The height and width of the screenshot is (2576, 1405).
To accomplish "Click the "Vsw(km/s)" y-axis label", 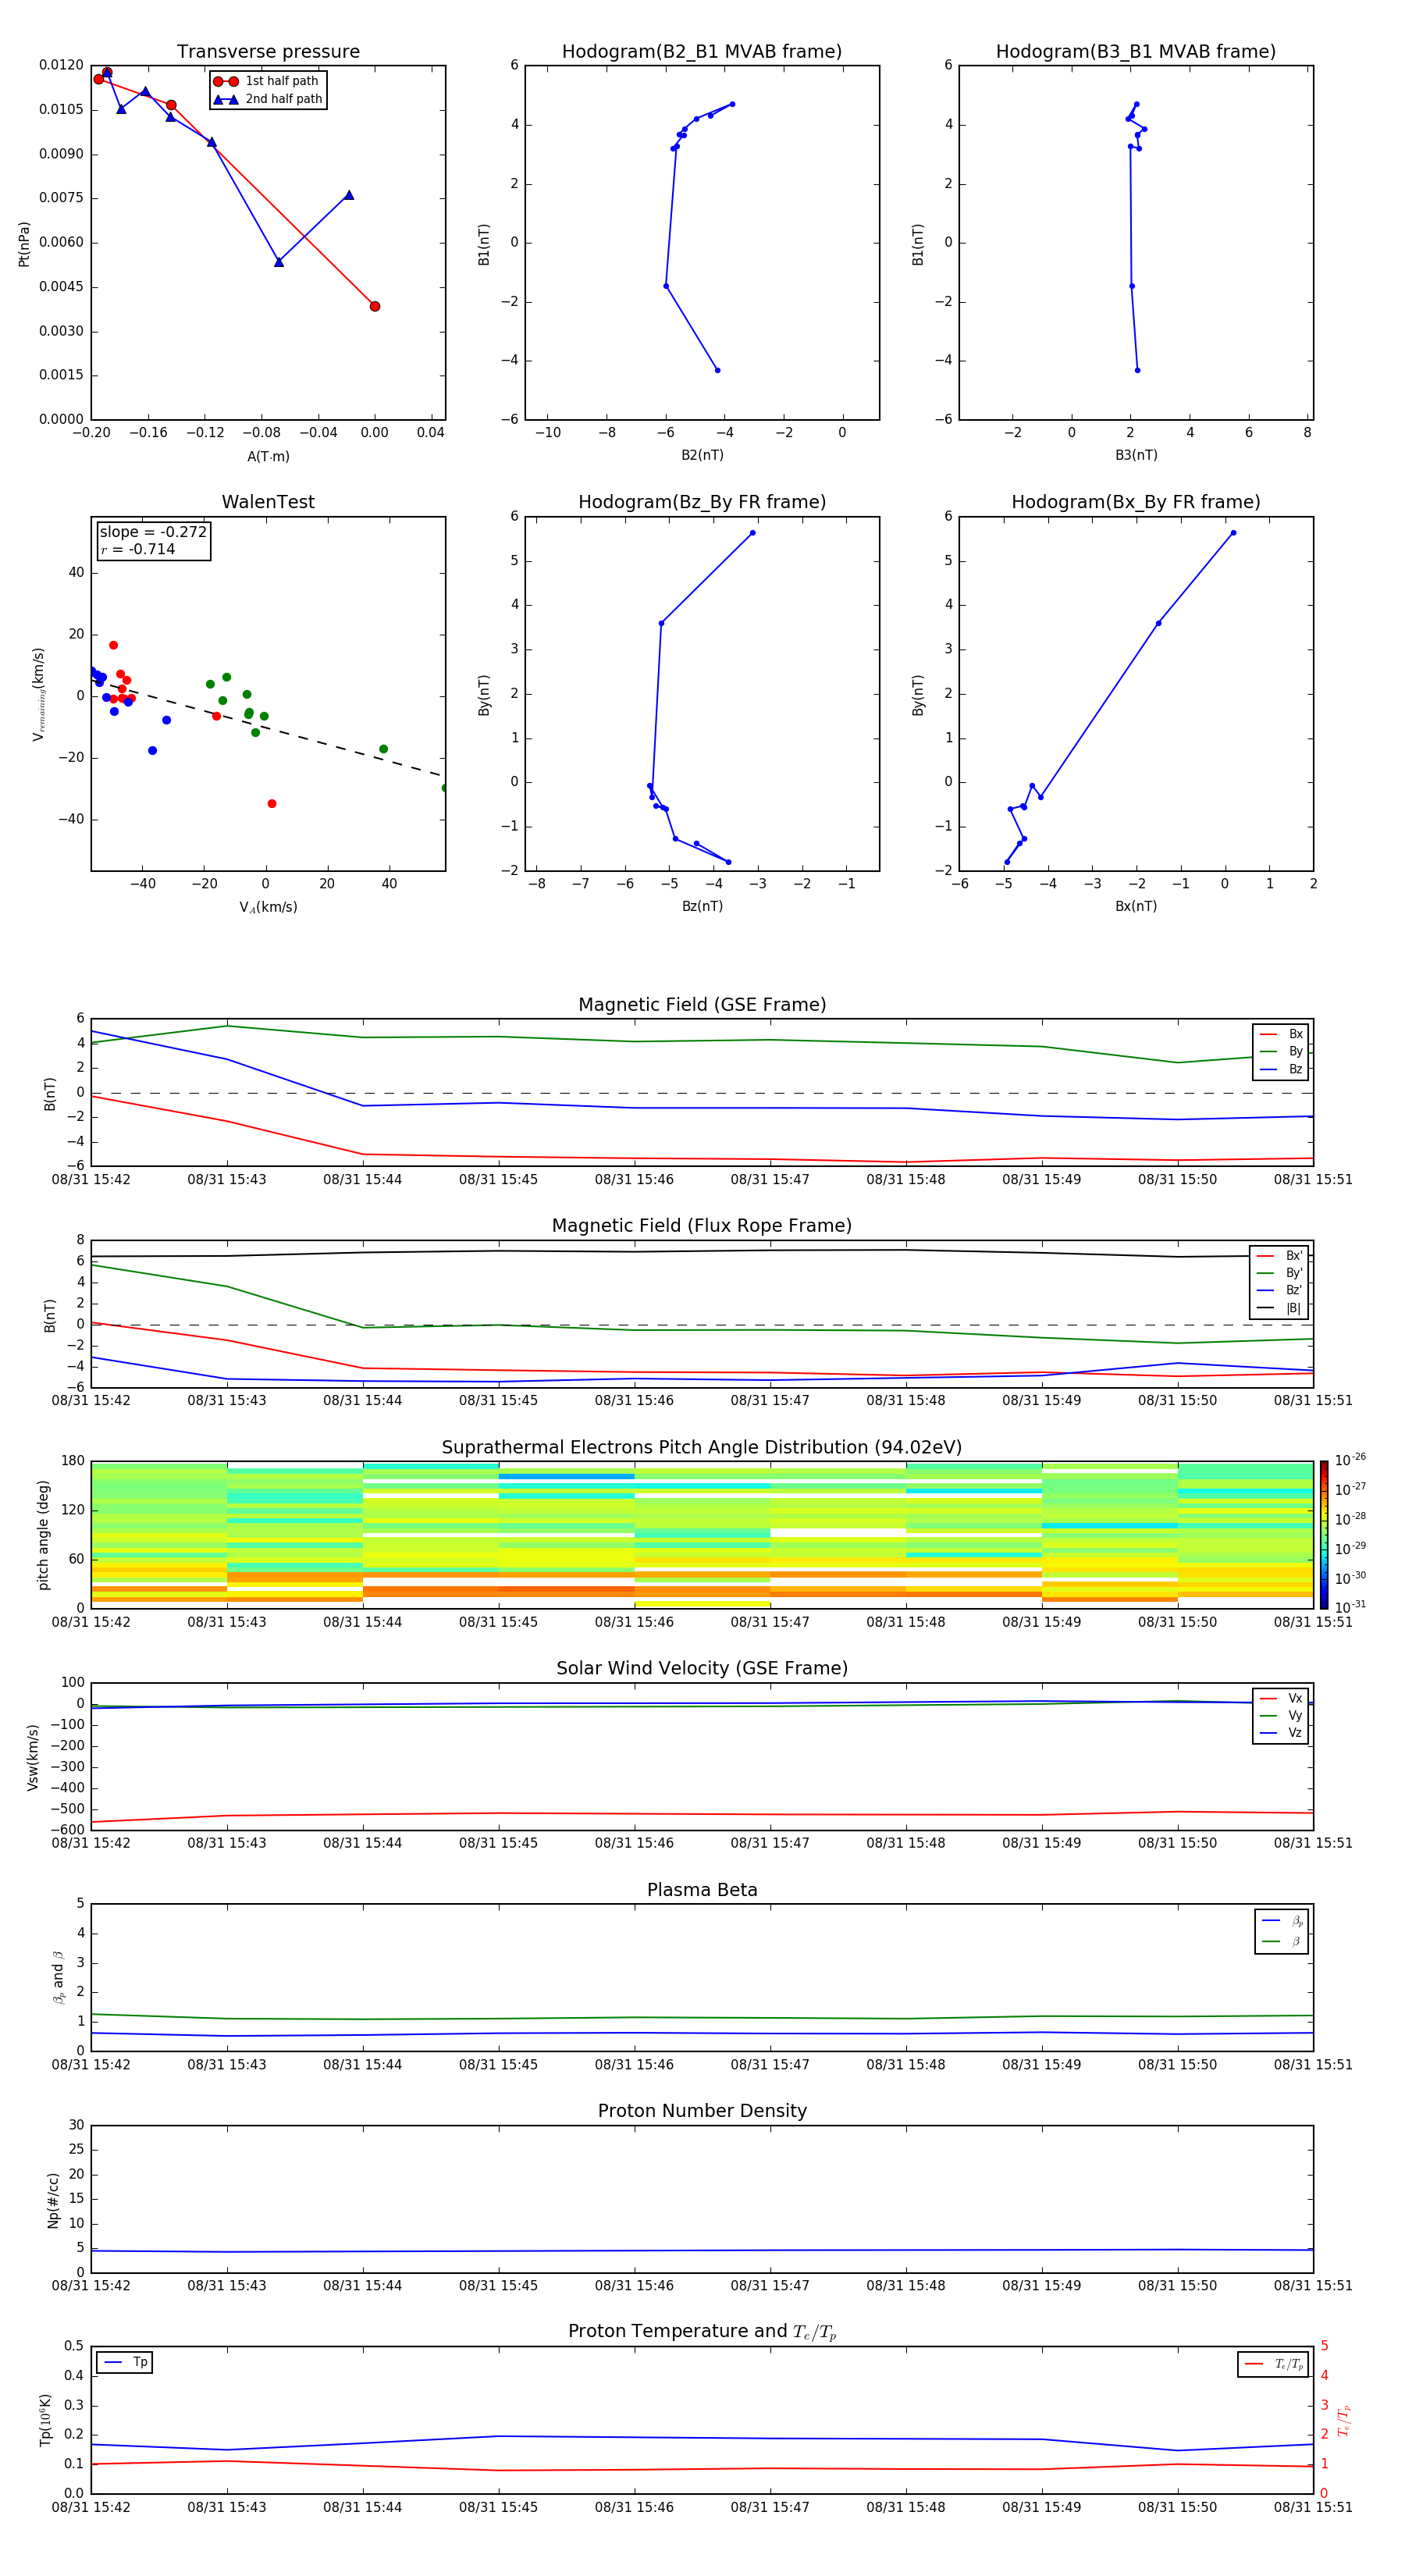I will pos(33,1756).
